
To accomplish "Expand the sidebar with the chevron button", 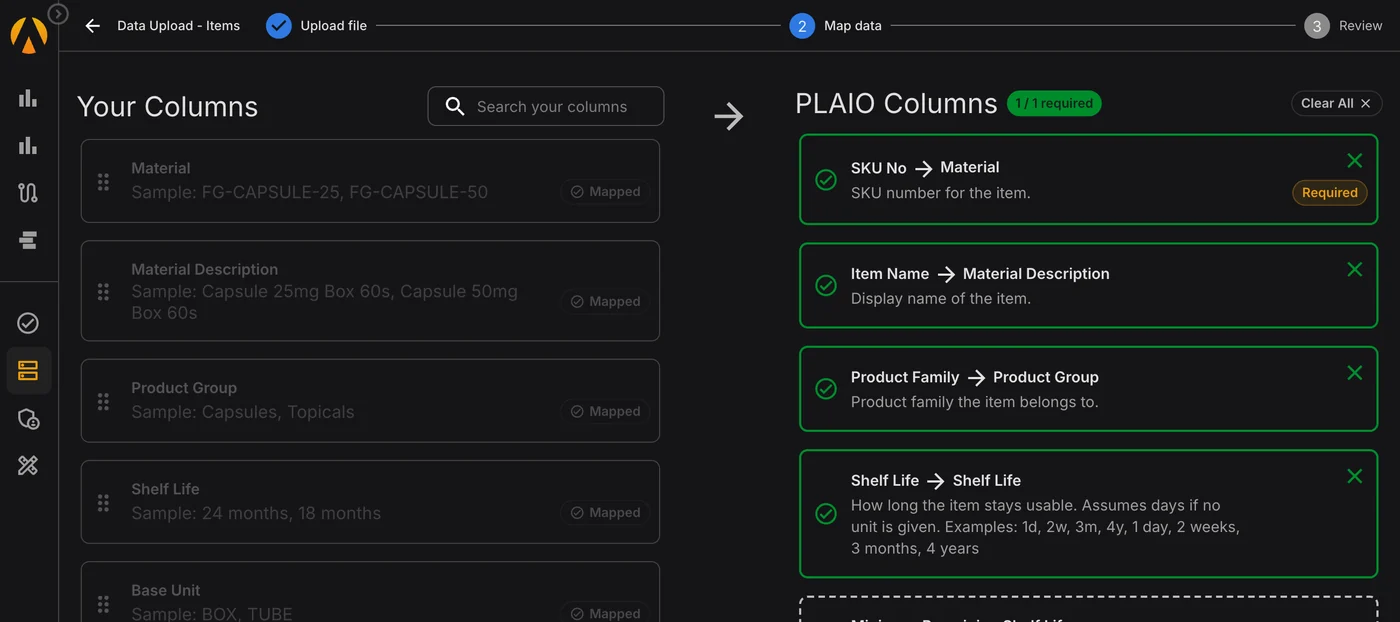I will [x=58, y=14].
